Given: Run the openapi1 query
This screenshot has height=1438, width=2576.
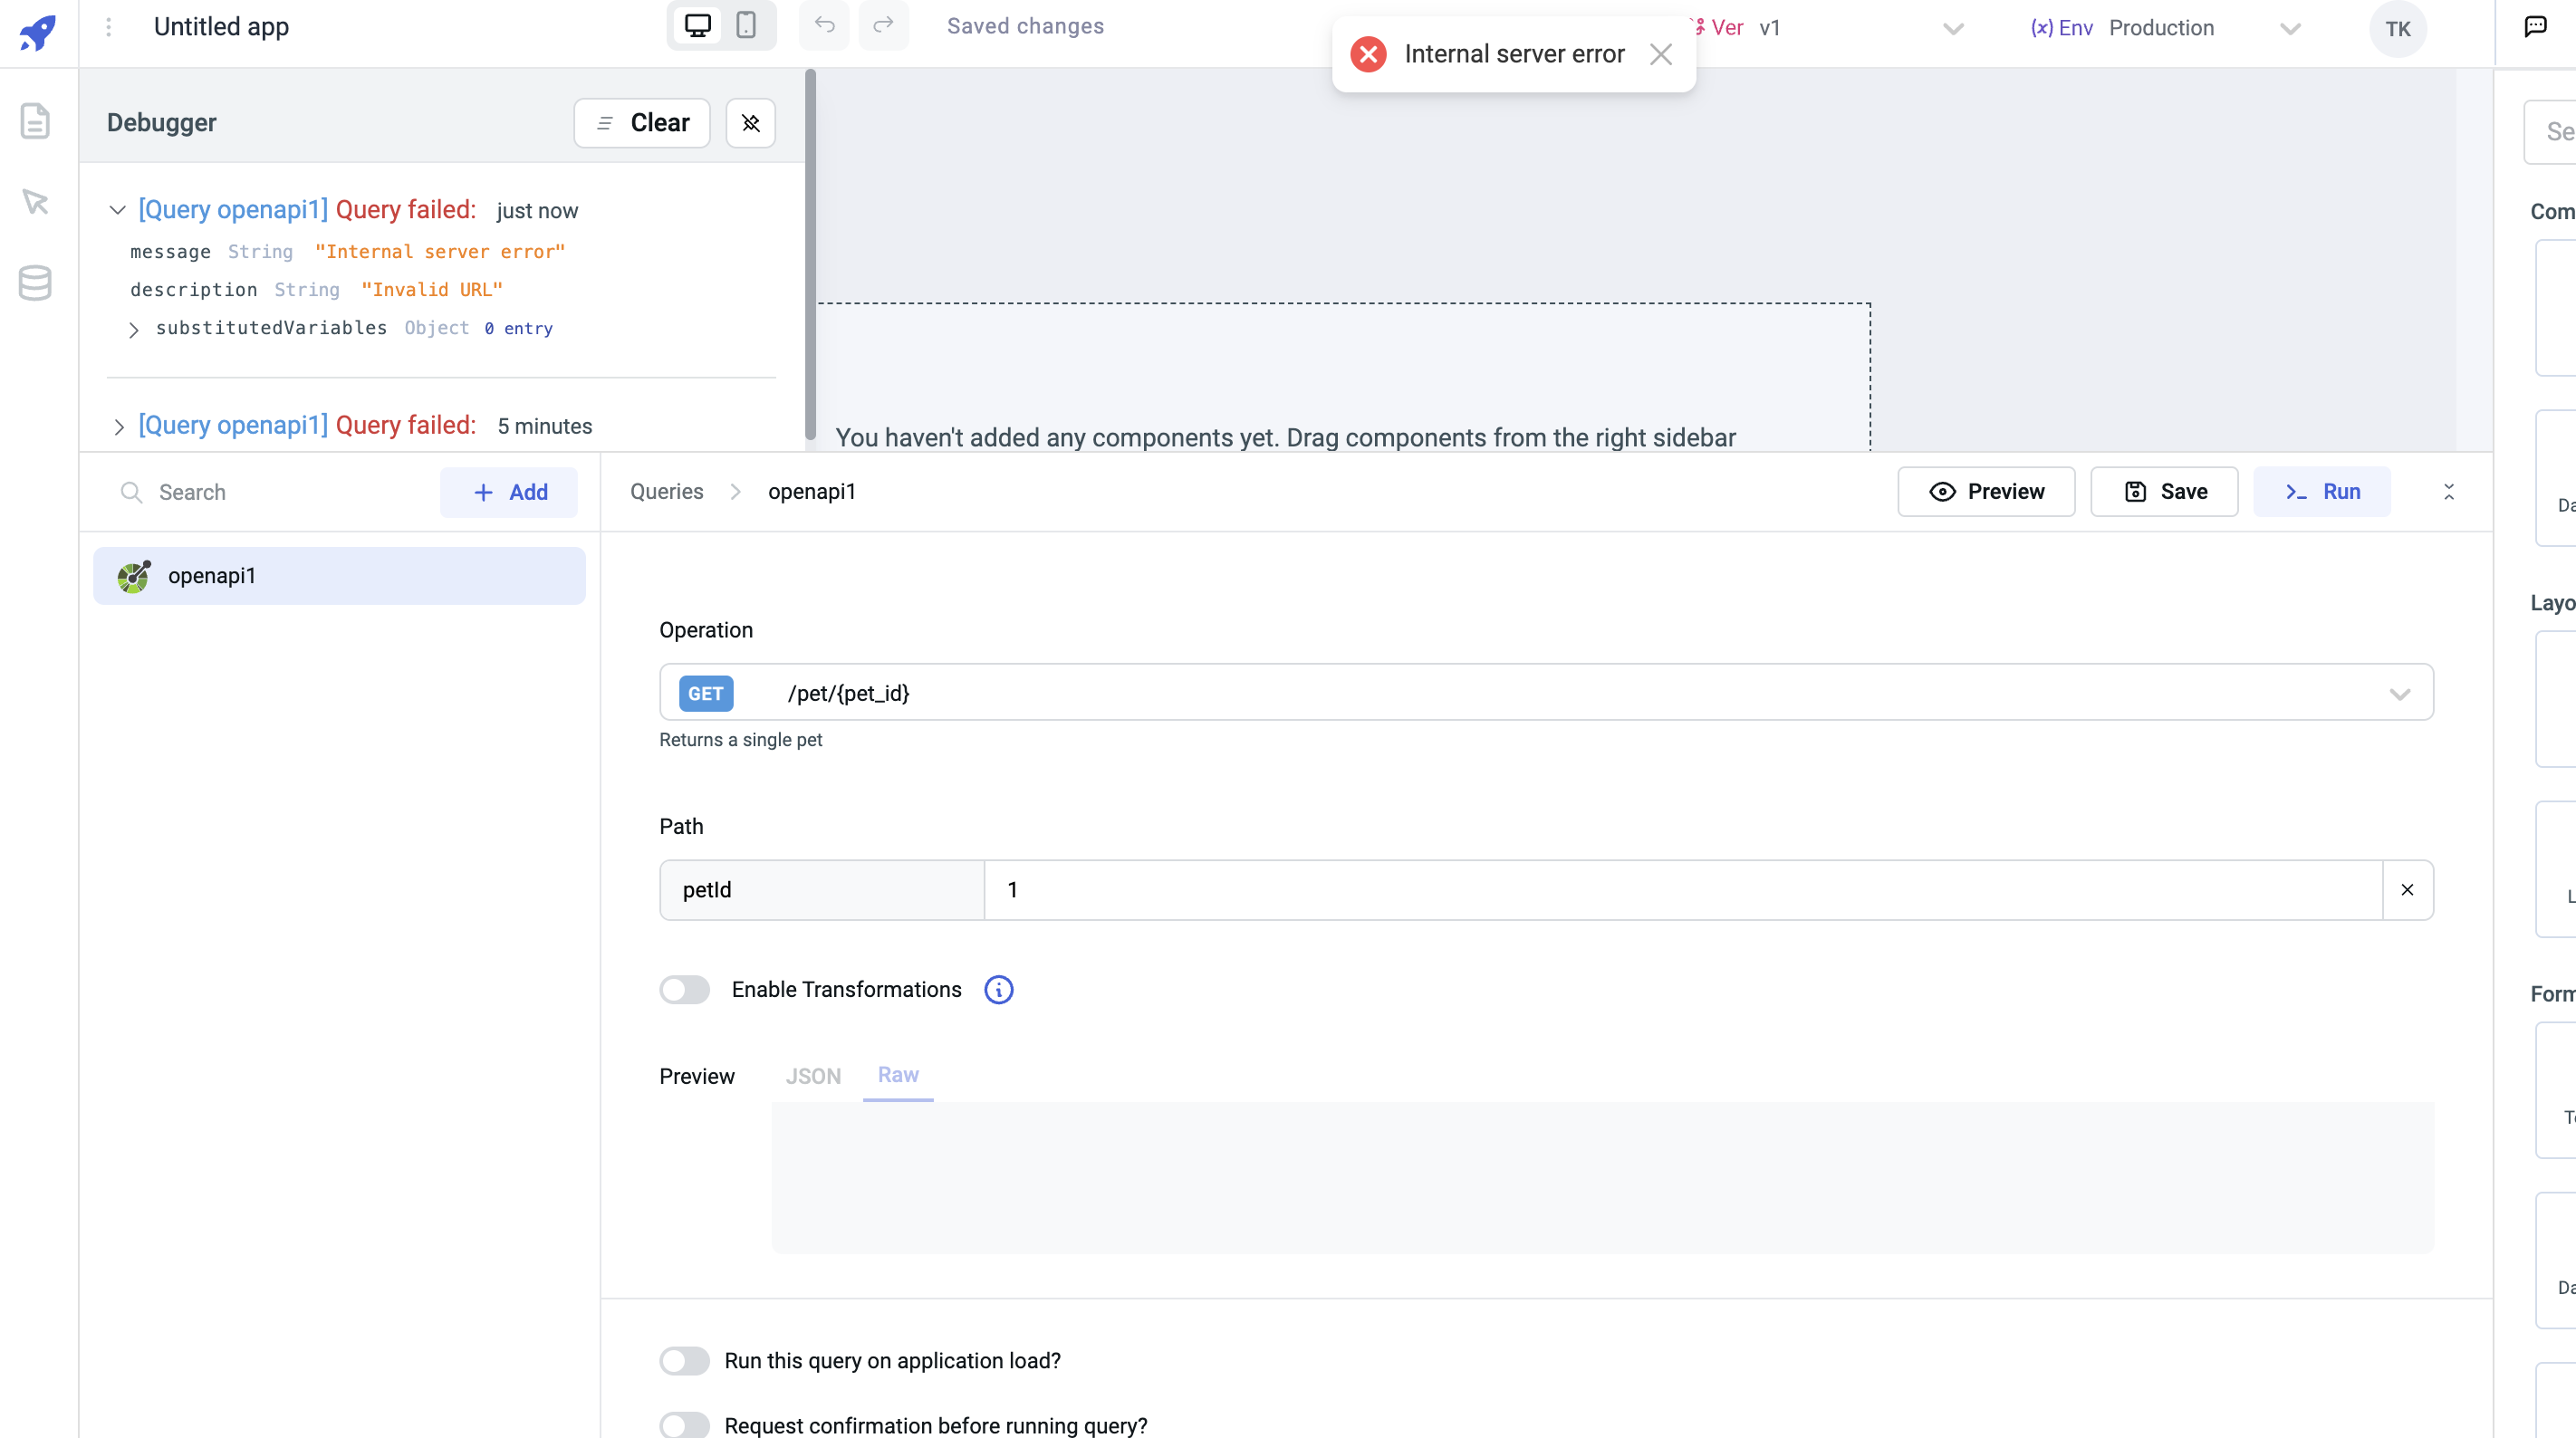Looking at the screenshot, I should (x=2322, y=491).
